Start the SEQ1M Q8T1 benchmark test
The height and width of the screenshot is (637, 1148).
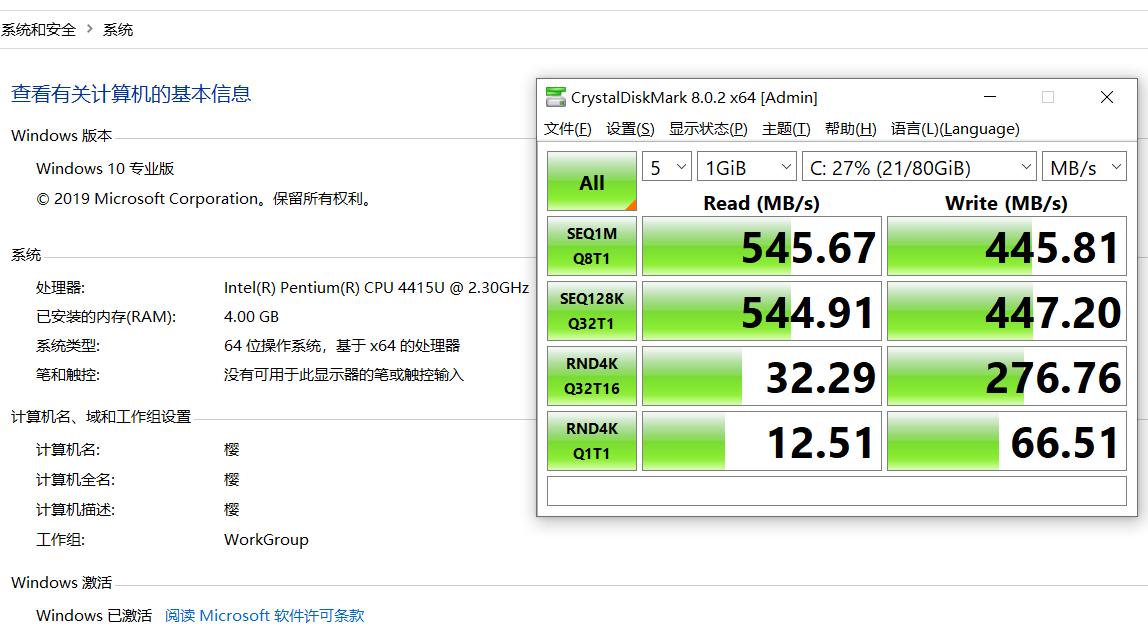point(591,246)
